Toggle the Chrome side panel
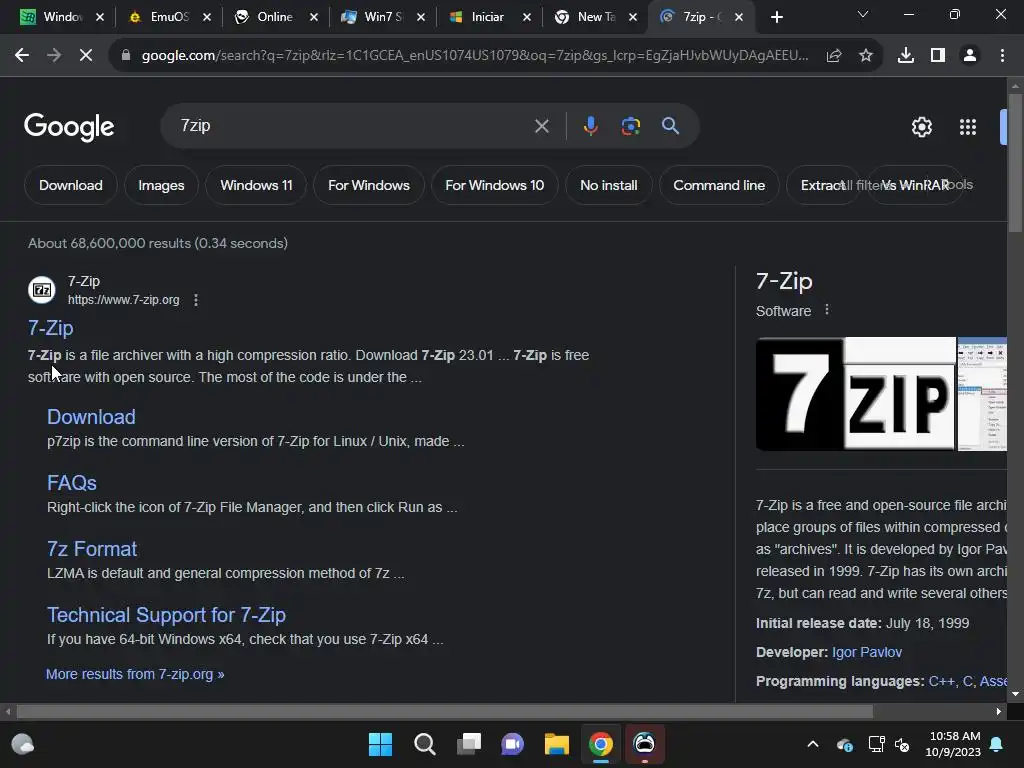Screen dimensions: 1024x768 point(938,56)
